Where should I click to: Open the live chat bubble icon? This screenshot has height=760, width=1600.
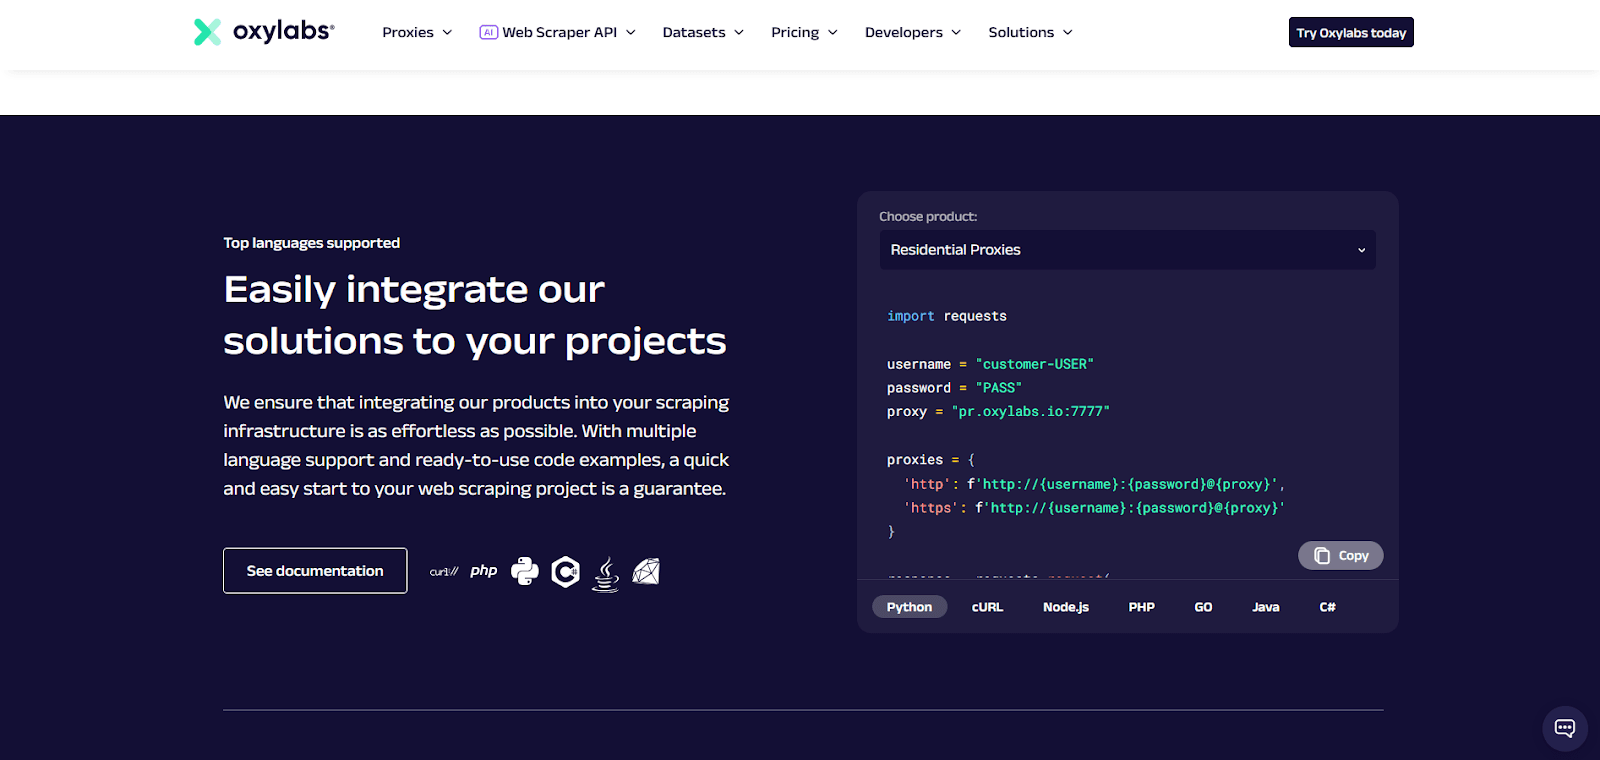pyautogui.click(x=1565, y=728)
